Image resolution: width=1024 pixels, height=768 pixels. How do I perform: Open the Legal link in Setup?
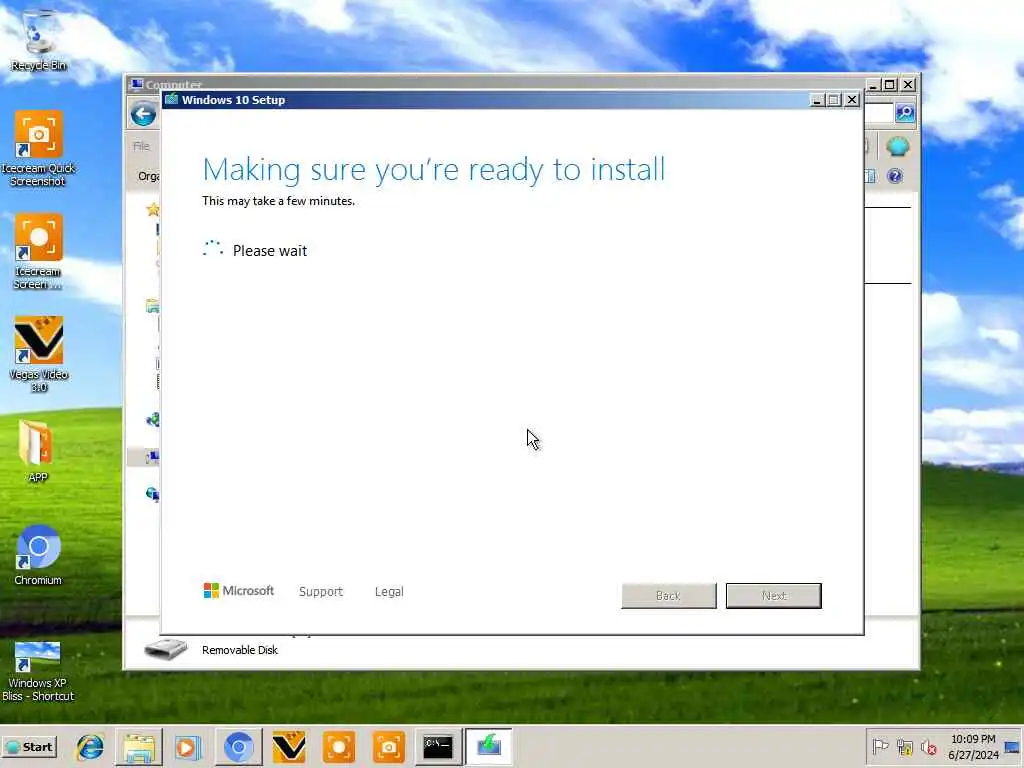tap(389, 592)
